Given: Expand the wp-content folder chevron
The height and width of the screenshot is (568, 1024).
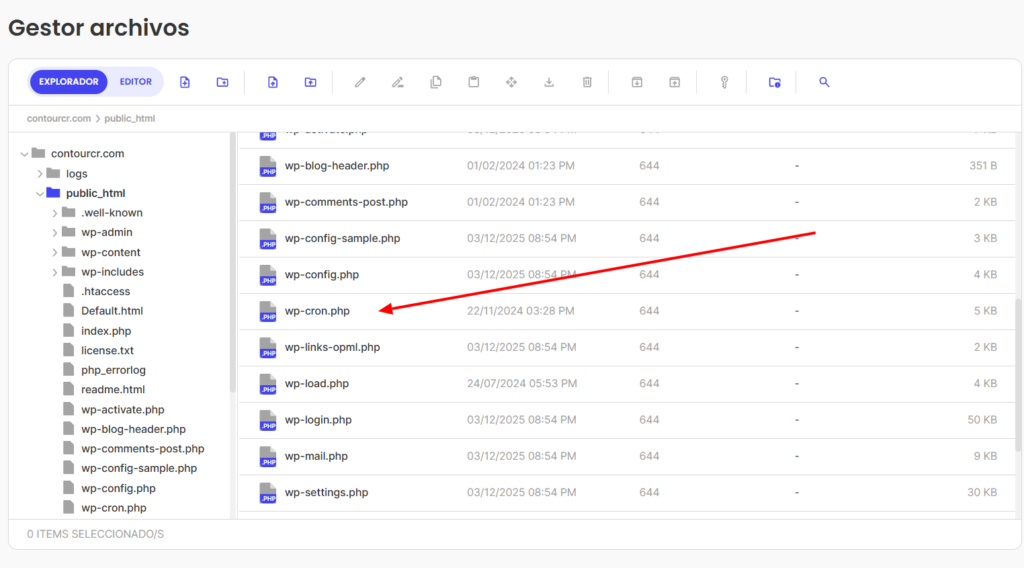Looking at the screenshot, I should point(55,253).
